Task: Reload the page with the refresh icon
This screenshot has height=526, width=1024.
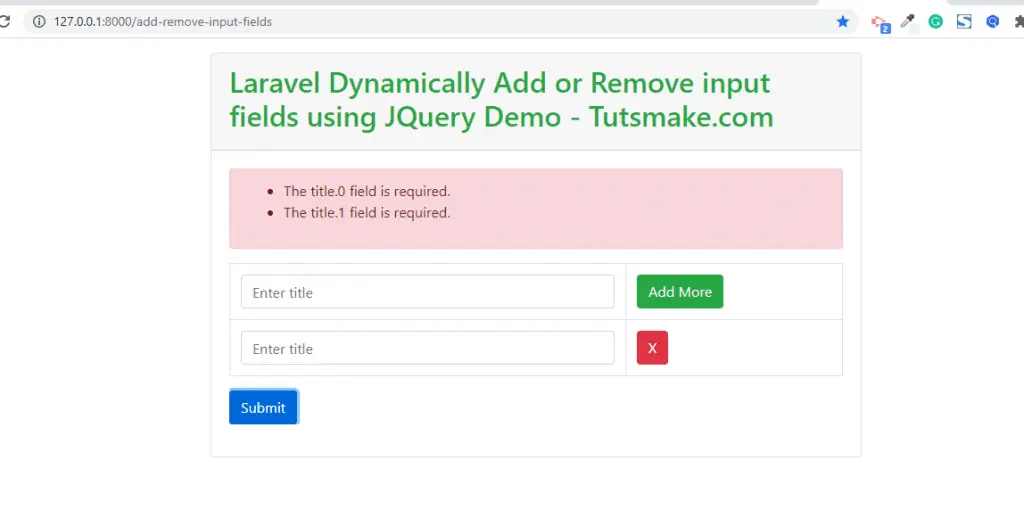Action: pyautogui.click(x=4, y=22)
